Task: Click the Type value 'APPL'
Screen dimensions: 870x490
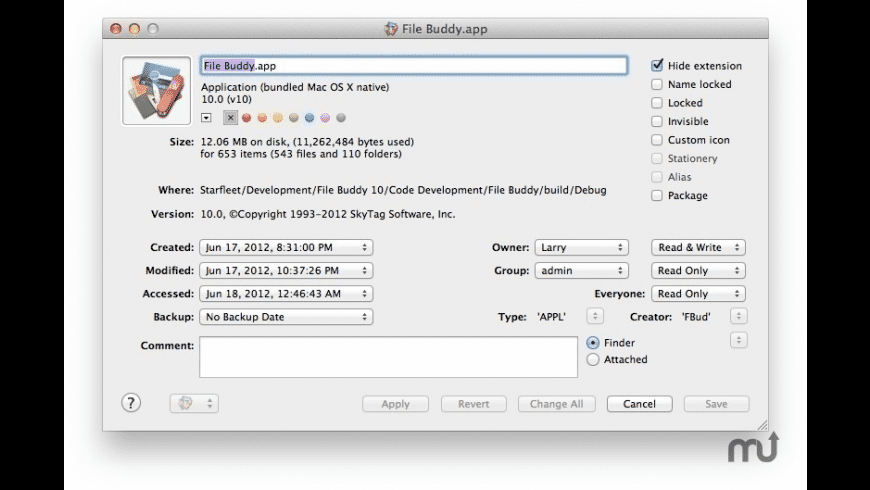Action: pyautogui.click(x=552, y=317)
